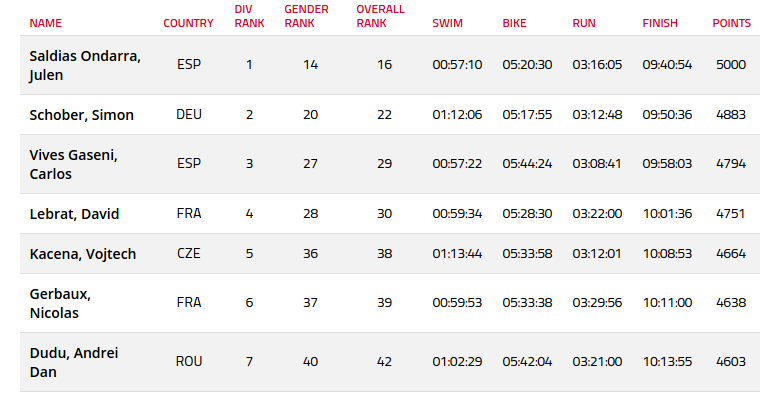Sort results by BIKE time header
Screen dimensions: 766x395
click(x=514, y=23)
